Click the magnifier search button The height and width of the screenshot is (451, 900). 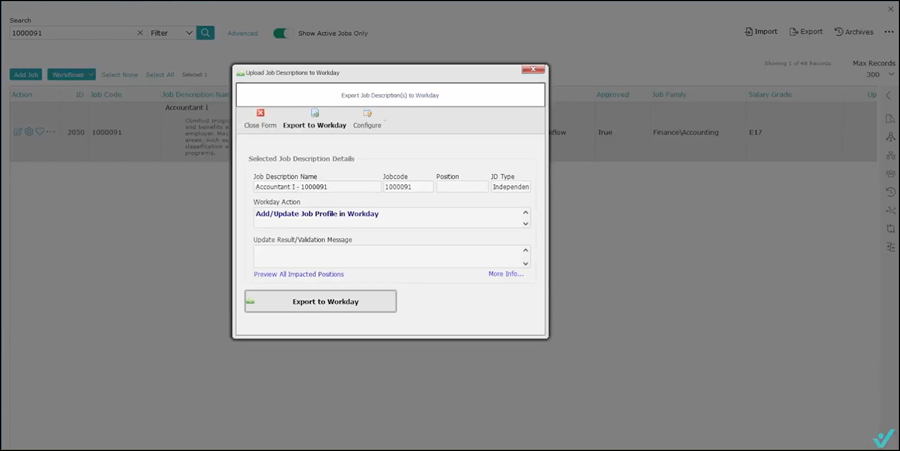pos(205,33)
